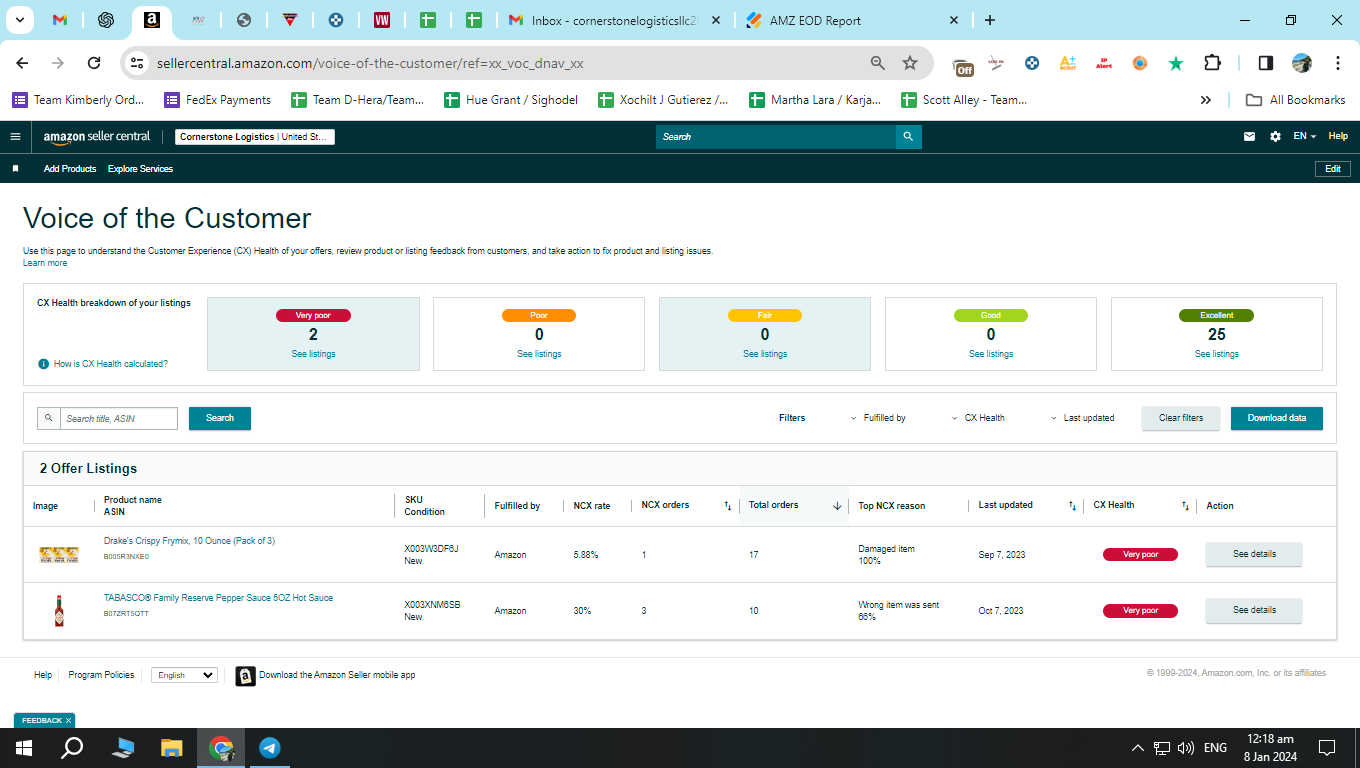Open the Chrome extensions puzzle icon
This screenshot has height=768, width=1360.
pyautogui.click(x=1212, y=63)
